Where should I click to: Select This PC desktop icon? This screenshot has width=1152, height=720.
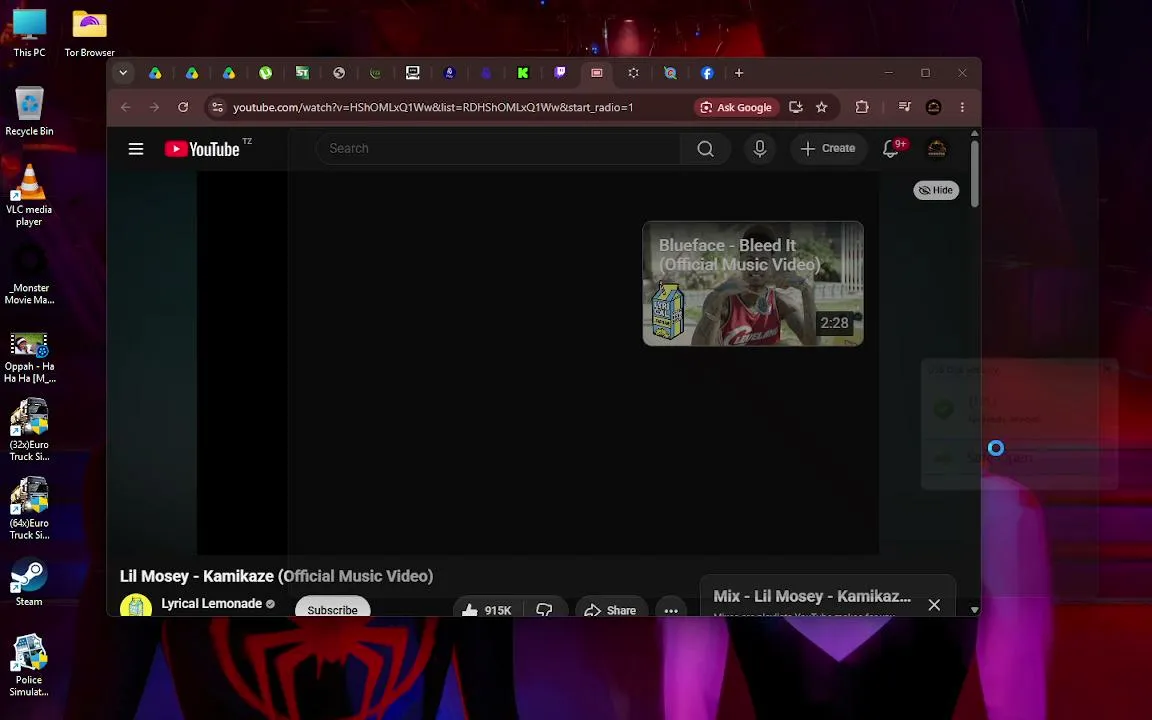coord(29,34)
